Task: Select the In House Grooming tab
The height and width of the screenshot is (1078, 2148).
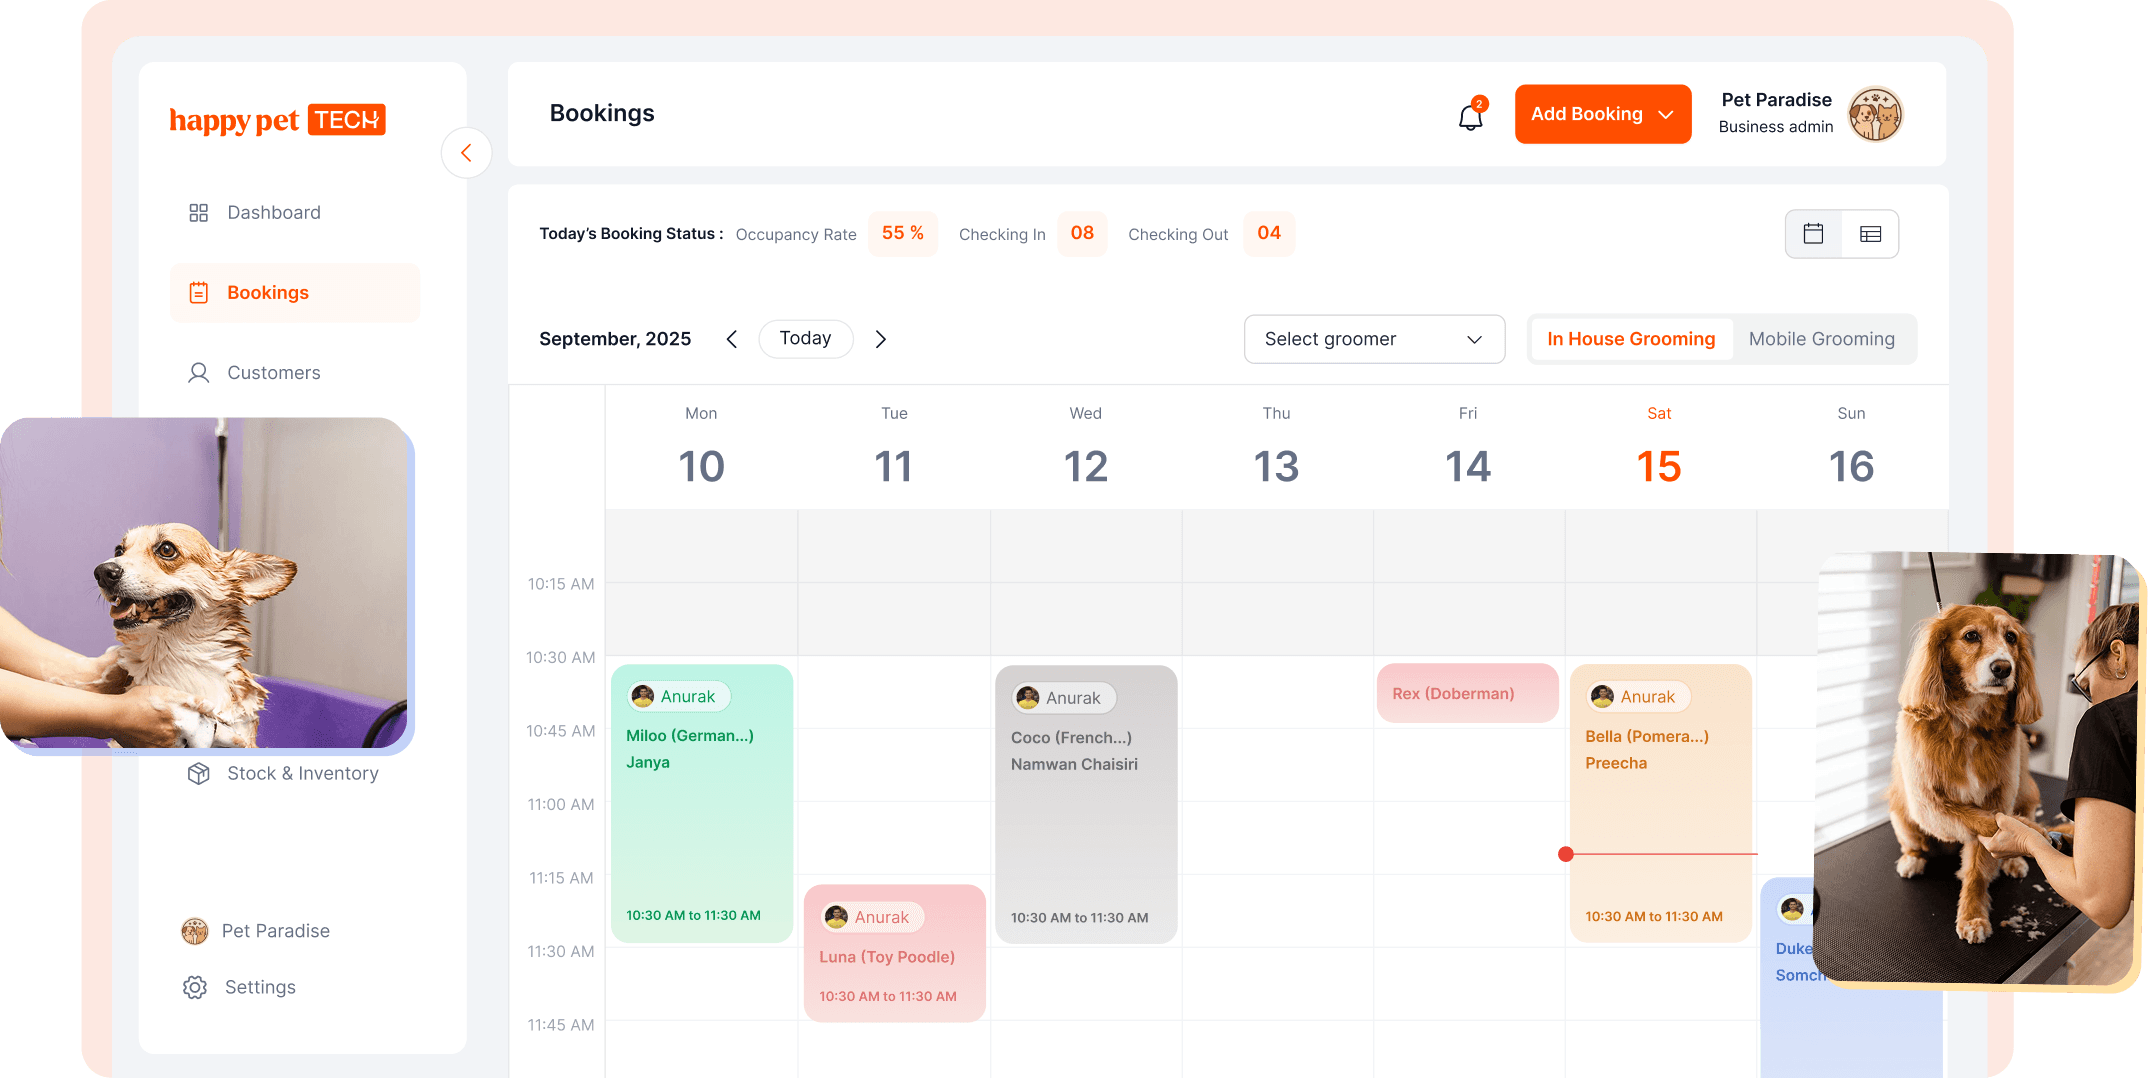Action: click(x=1630, y=339)
